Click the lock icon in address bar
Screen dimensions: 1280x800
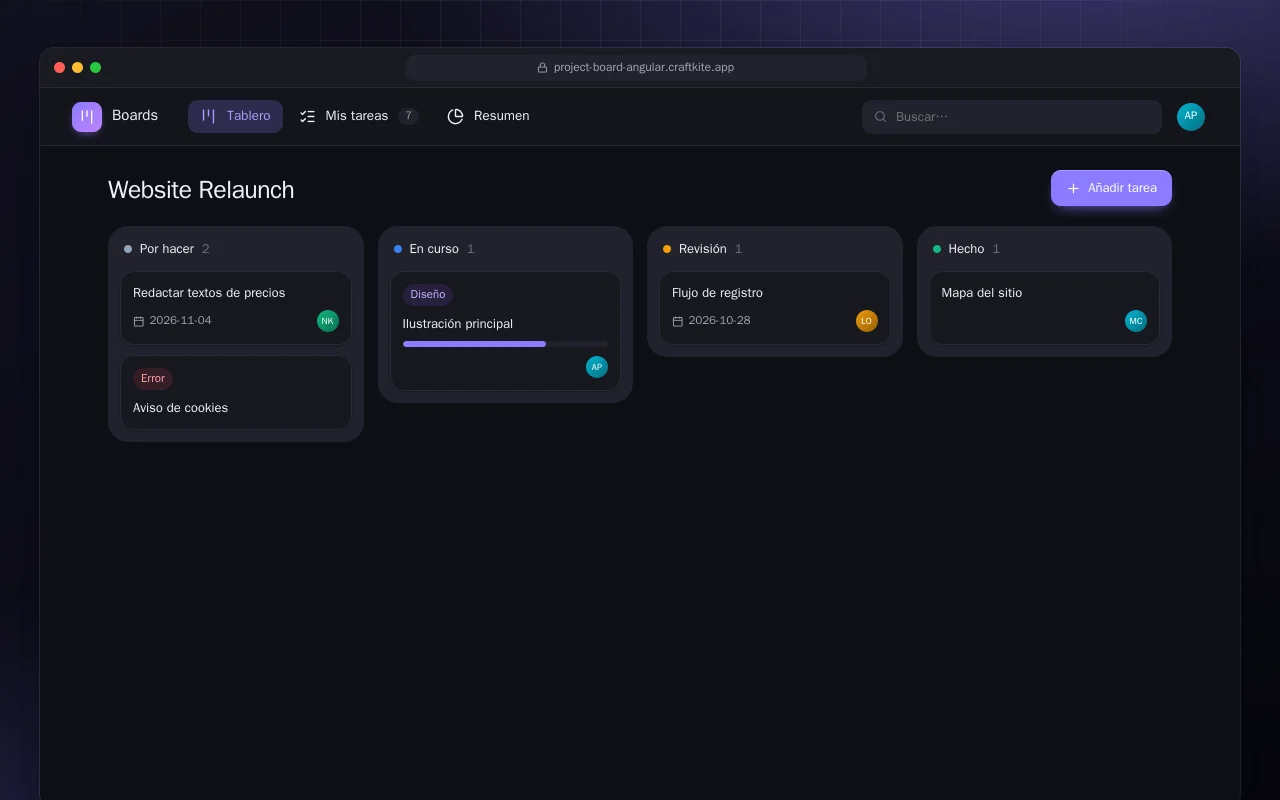click(x=543, y=68)
